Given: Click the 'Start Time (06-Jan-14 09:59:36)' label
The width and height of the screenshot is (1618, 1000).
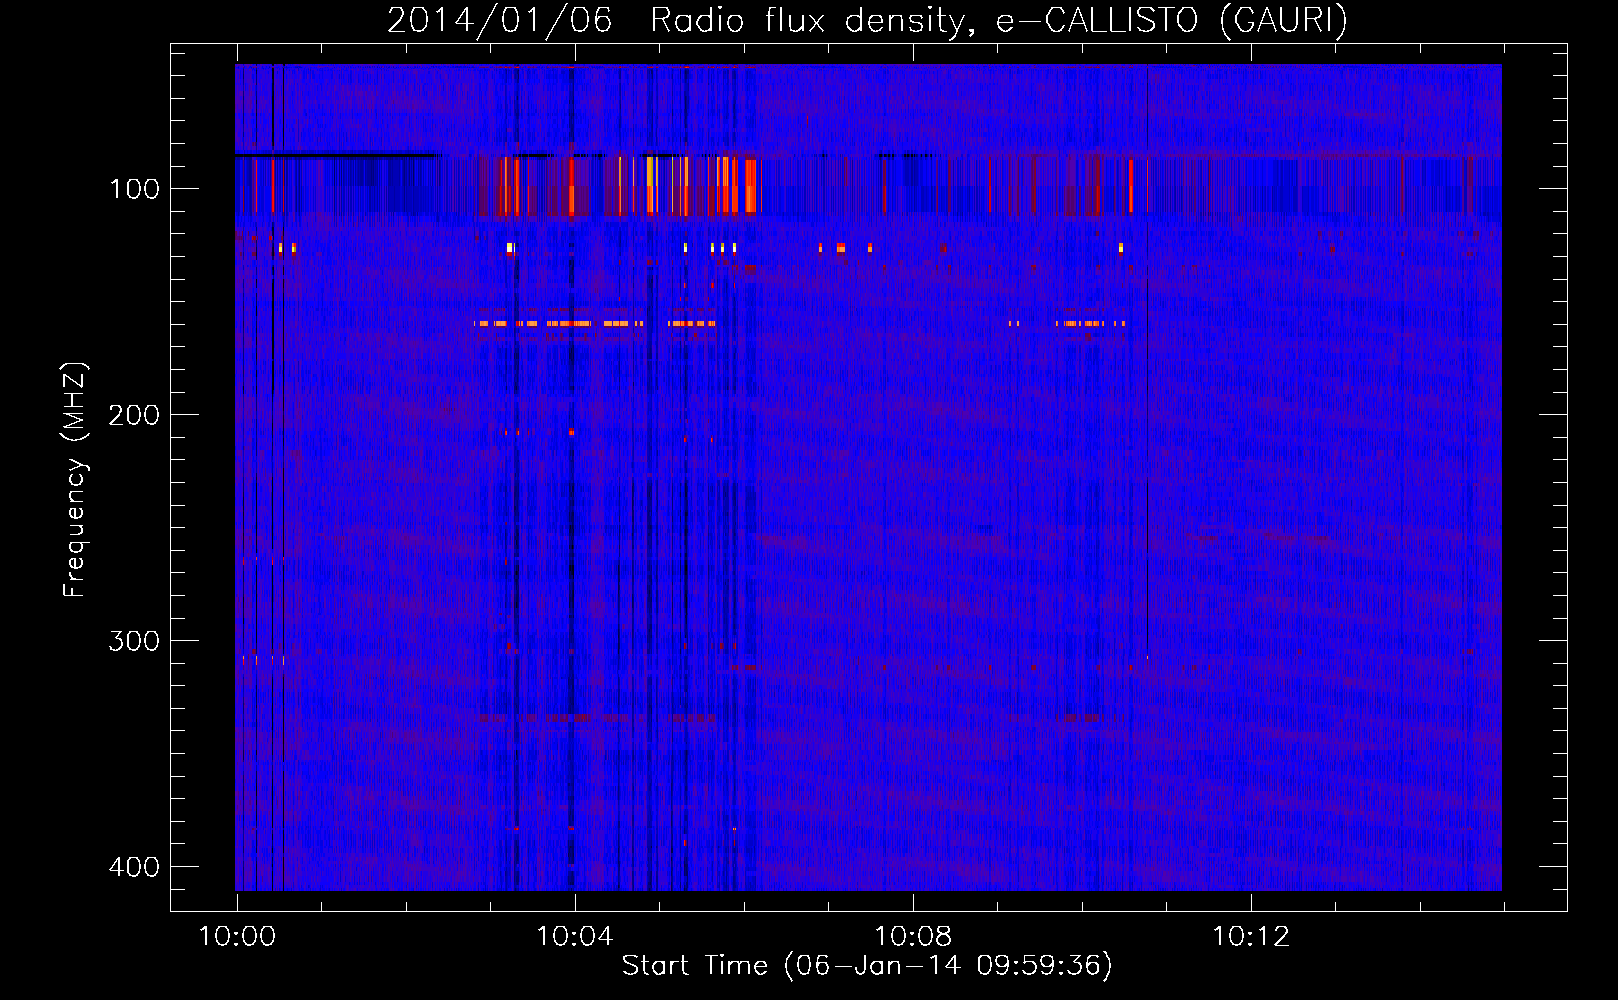Looking at the screenshot, I should pyautogui.click(x=867, y=966).
